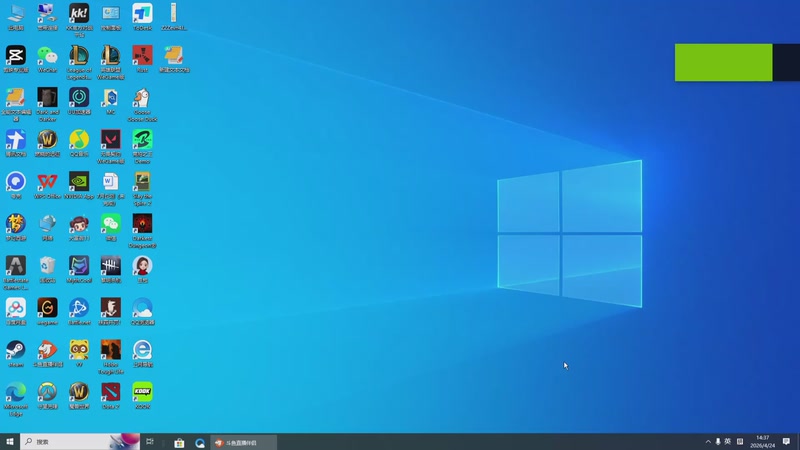Open the Microsoft Edge desktop shortcut
The image size is (800, 450).
pos(16,399)
